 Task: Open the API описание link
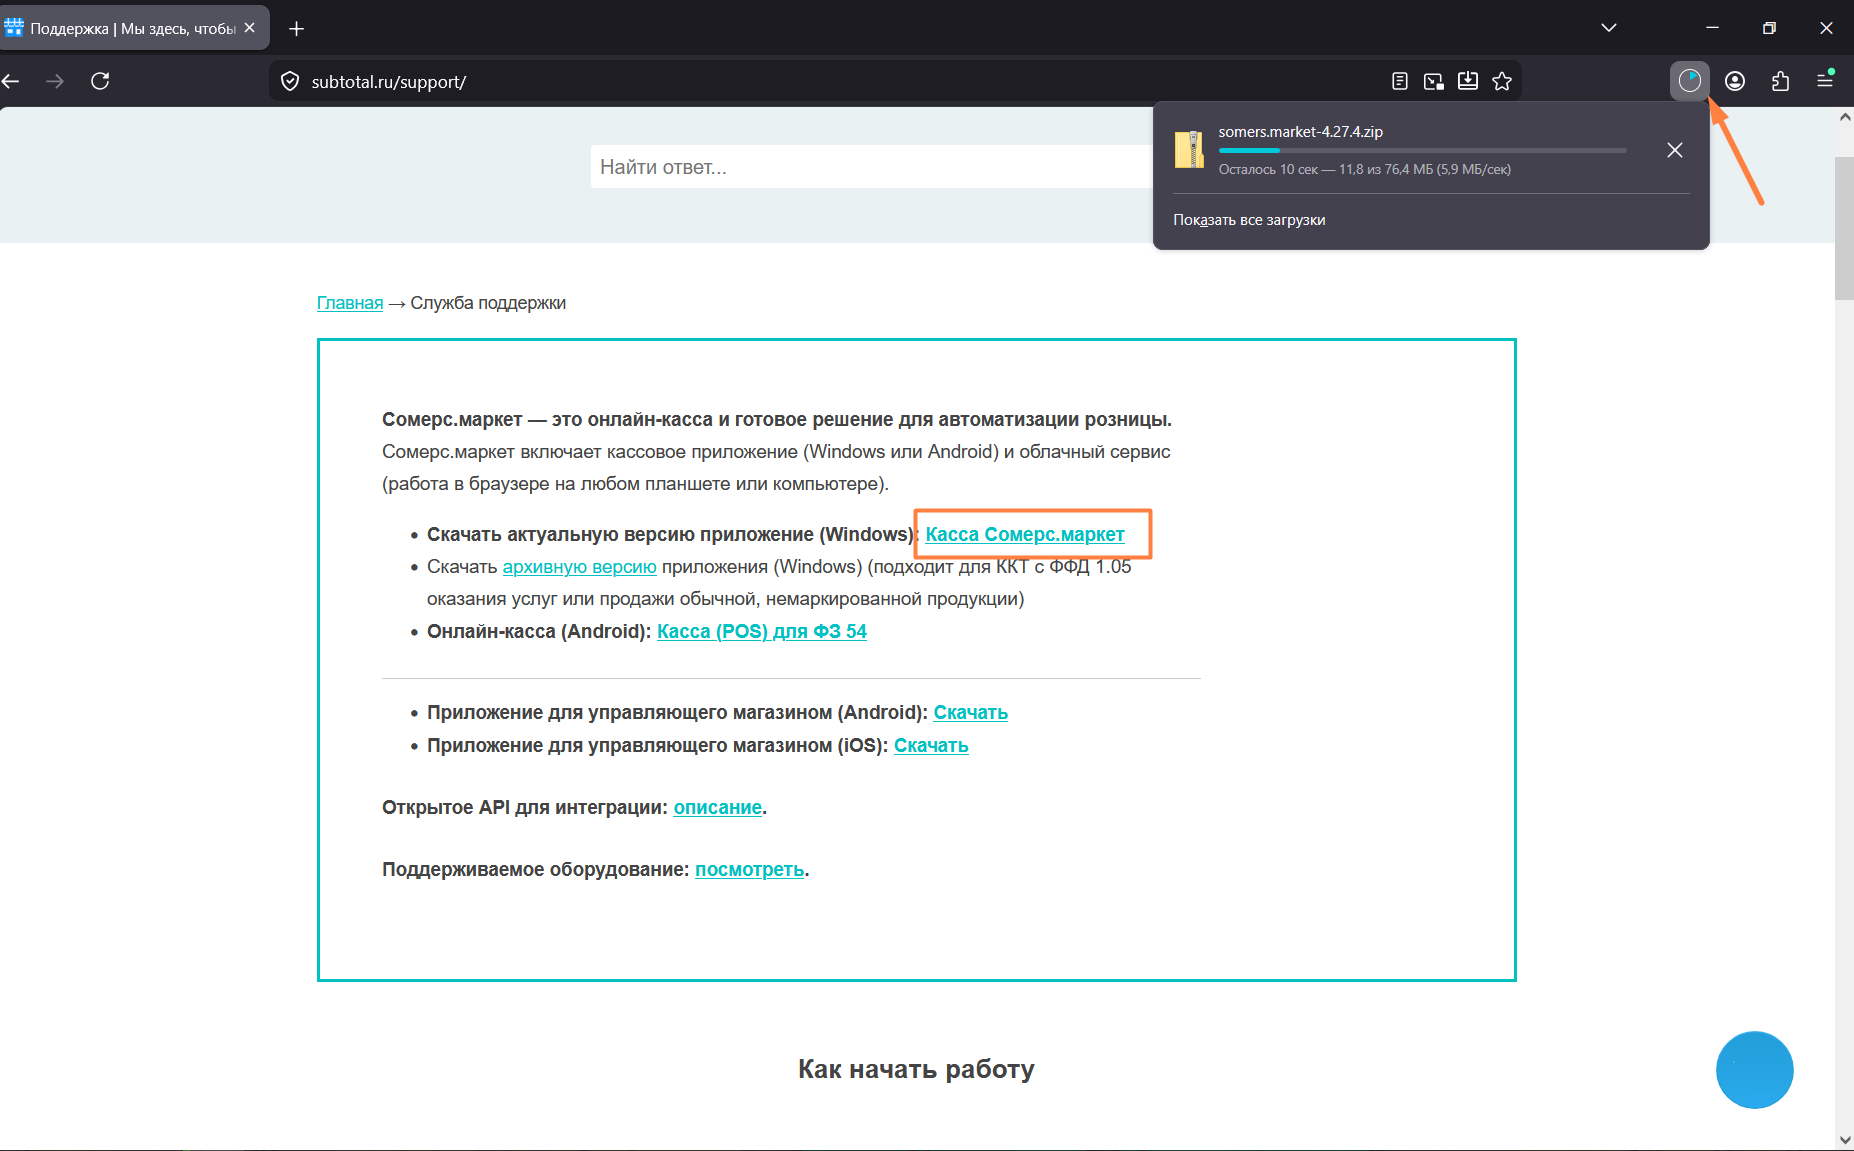[718, 807]
